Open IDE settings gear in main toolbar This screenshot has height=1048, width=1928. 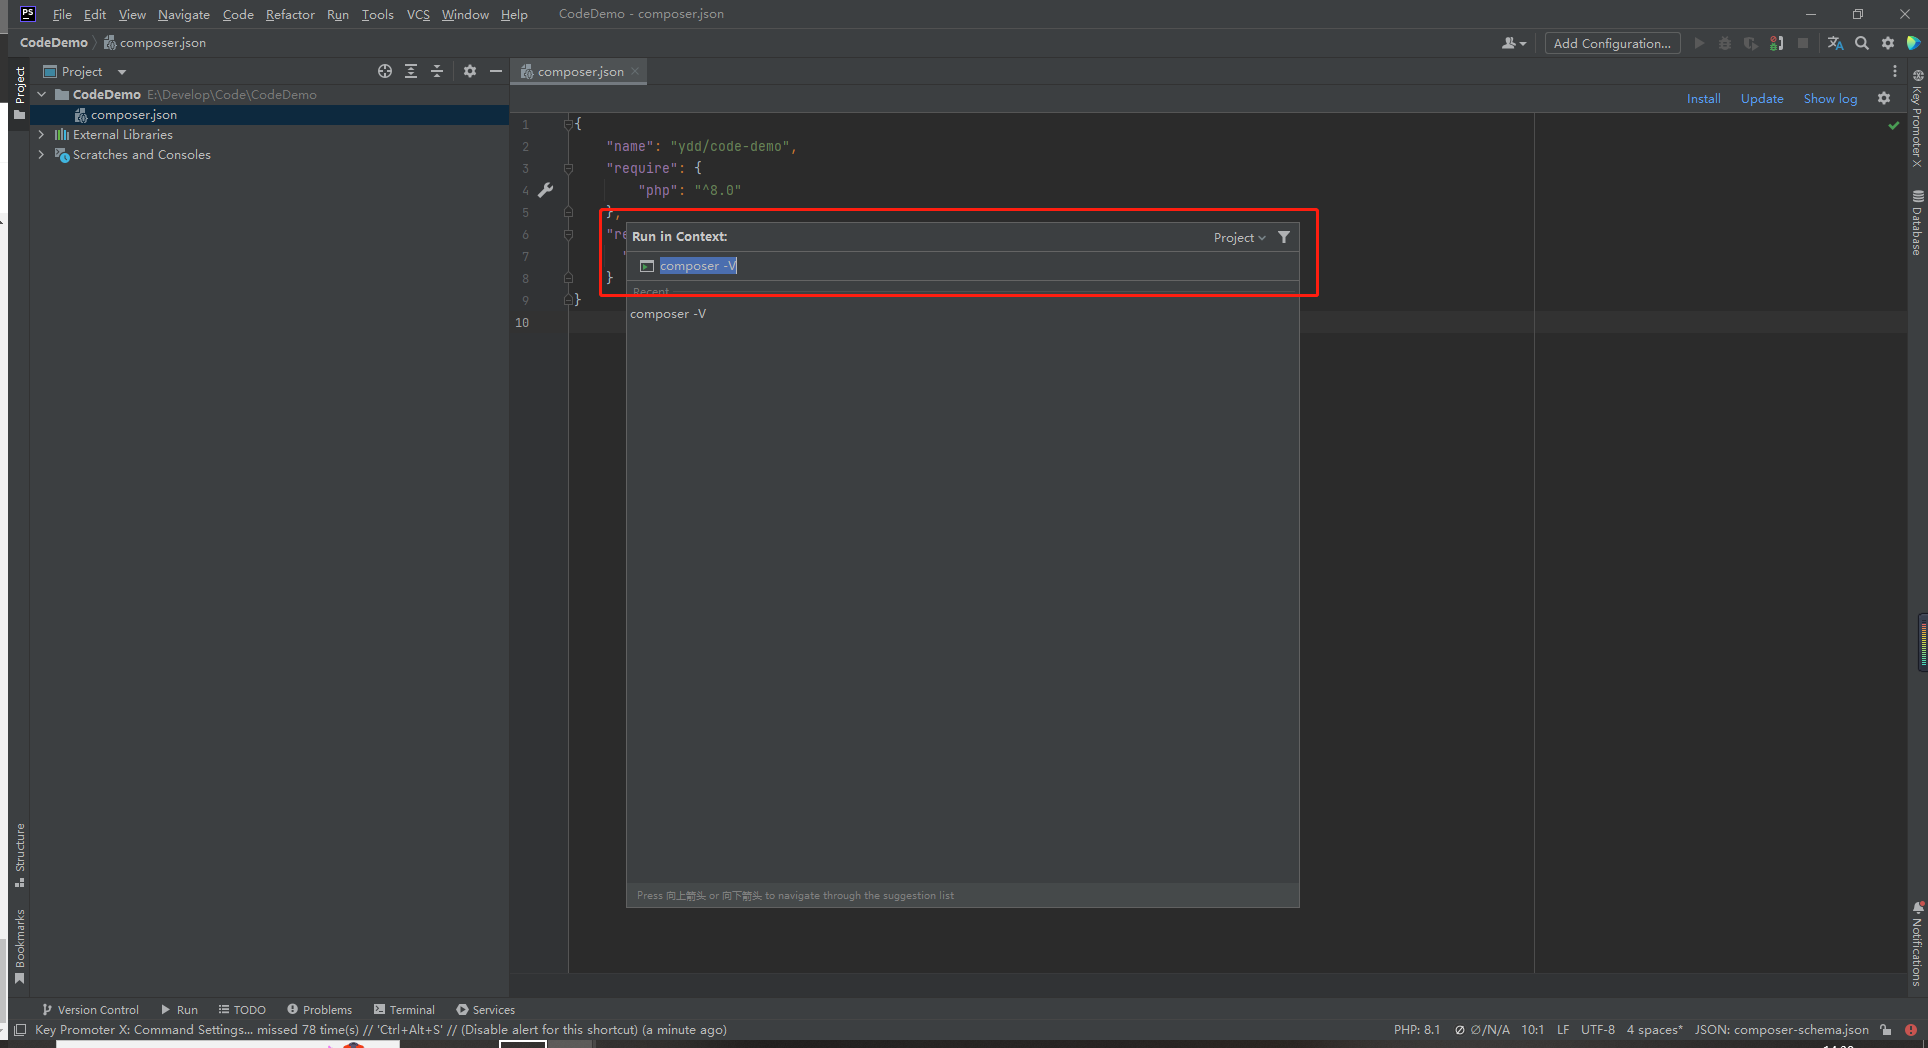(1887, 43)
